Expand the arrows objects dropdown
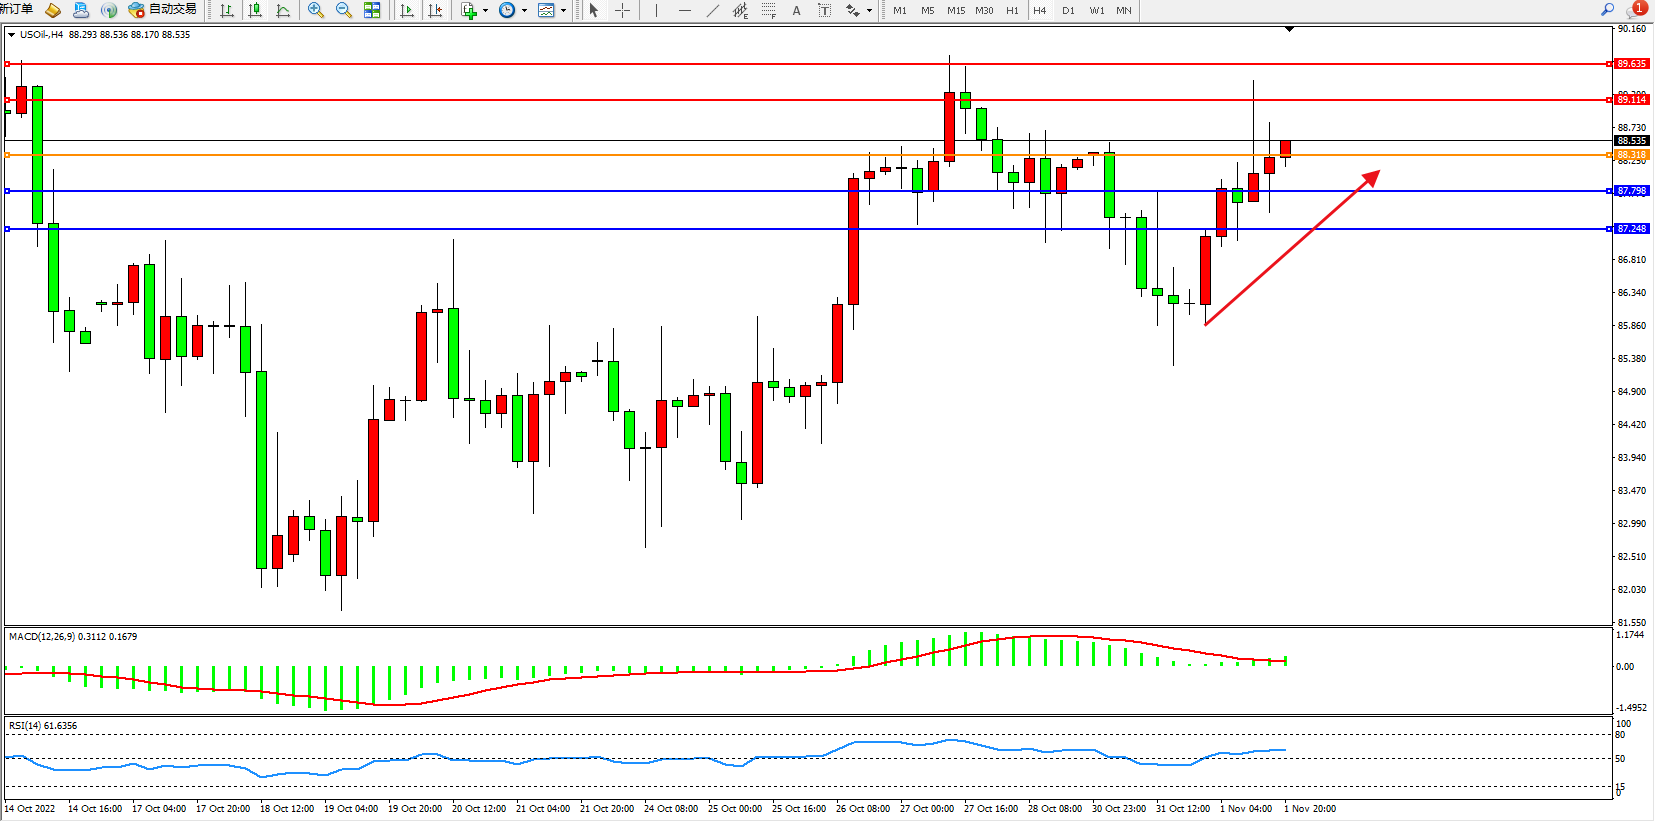Viewport: 1655px width, 822px height. (x=869, y=11)
